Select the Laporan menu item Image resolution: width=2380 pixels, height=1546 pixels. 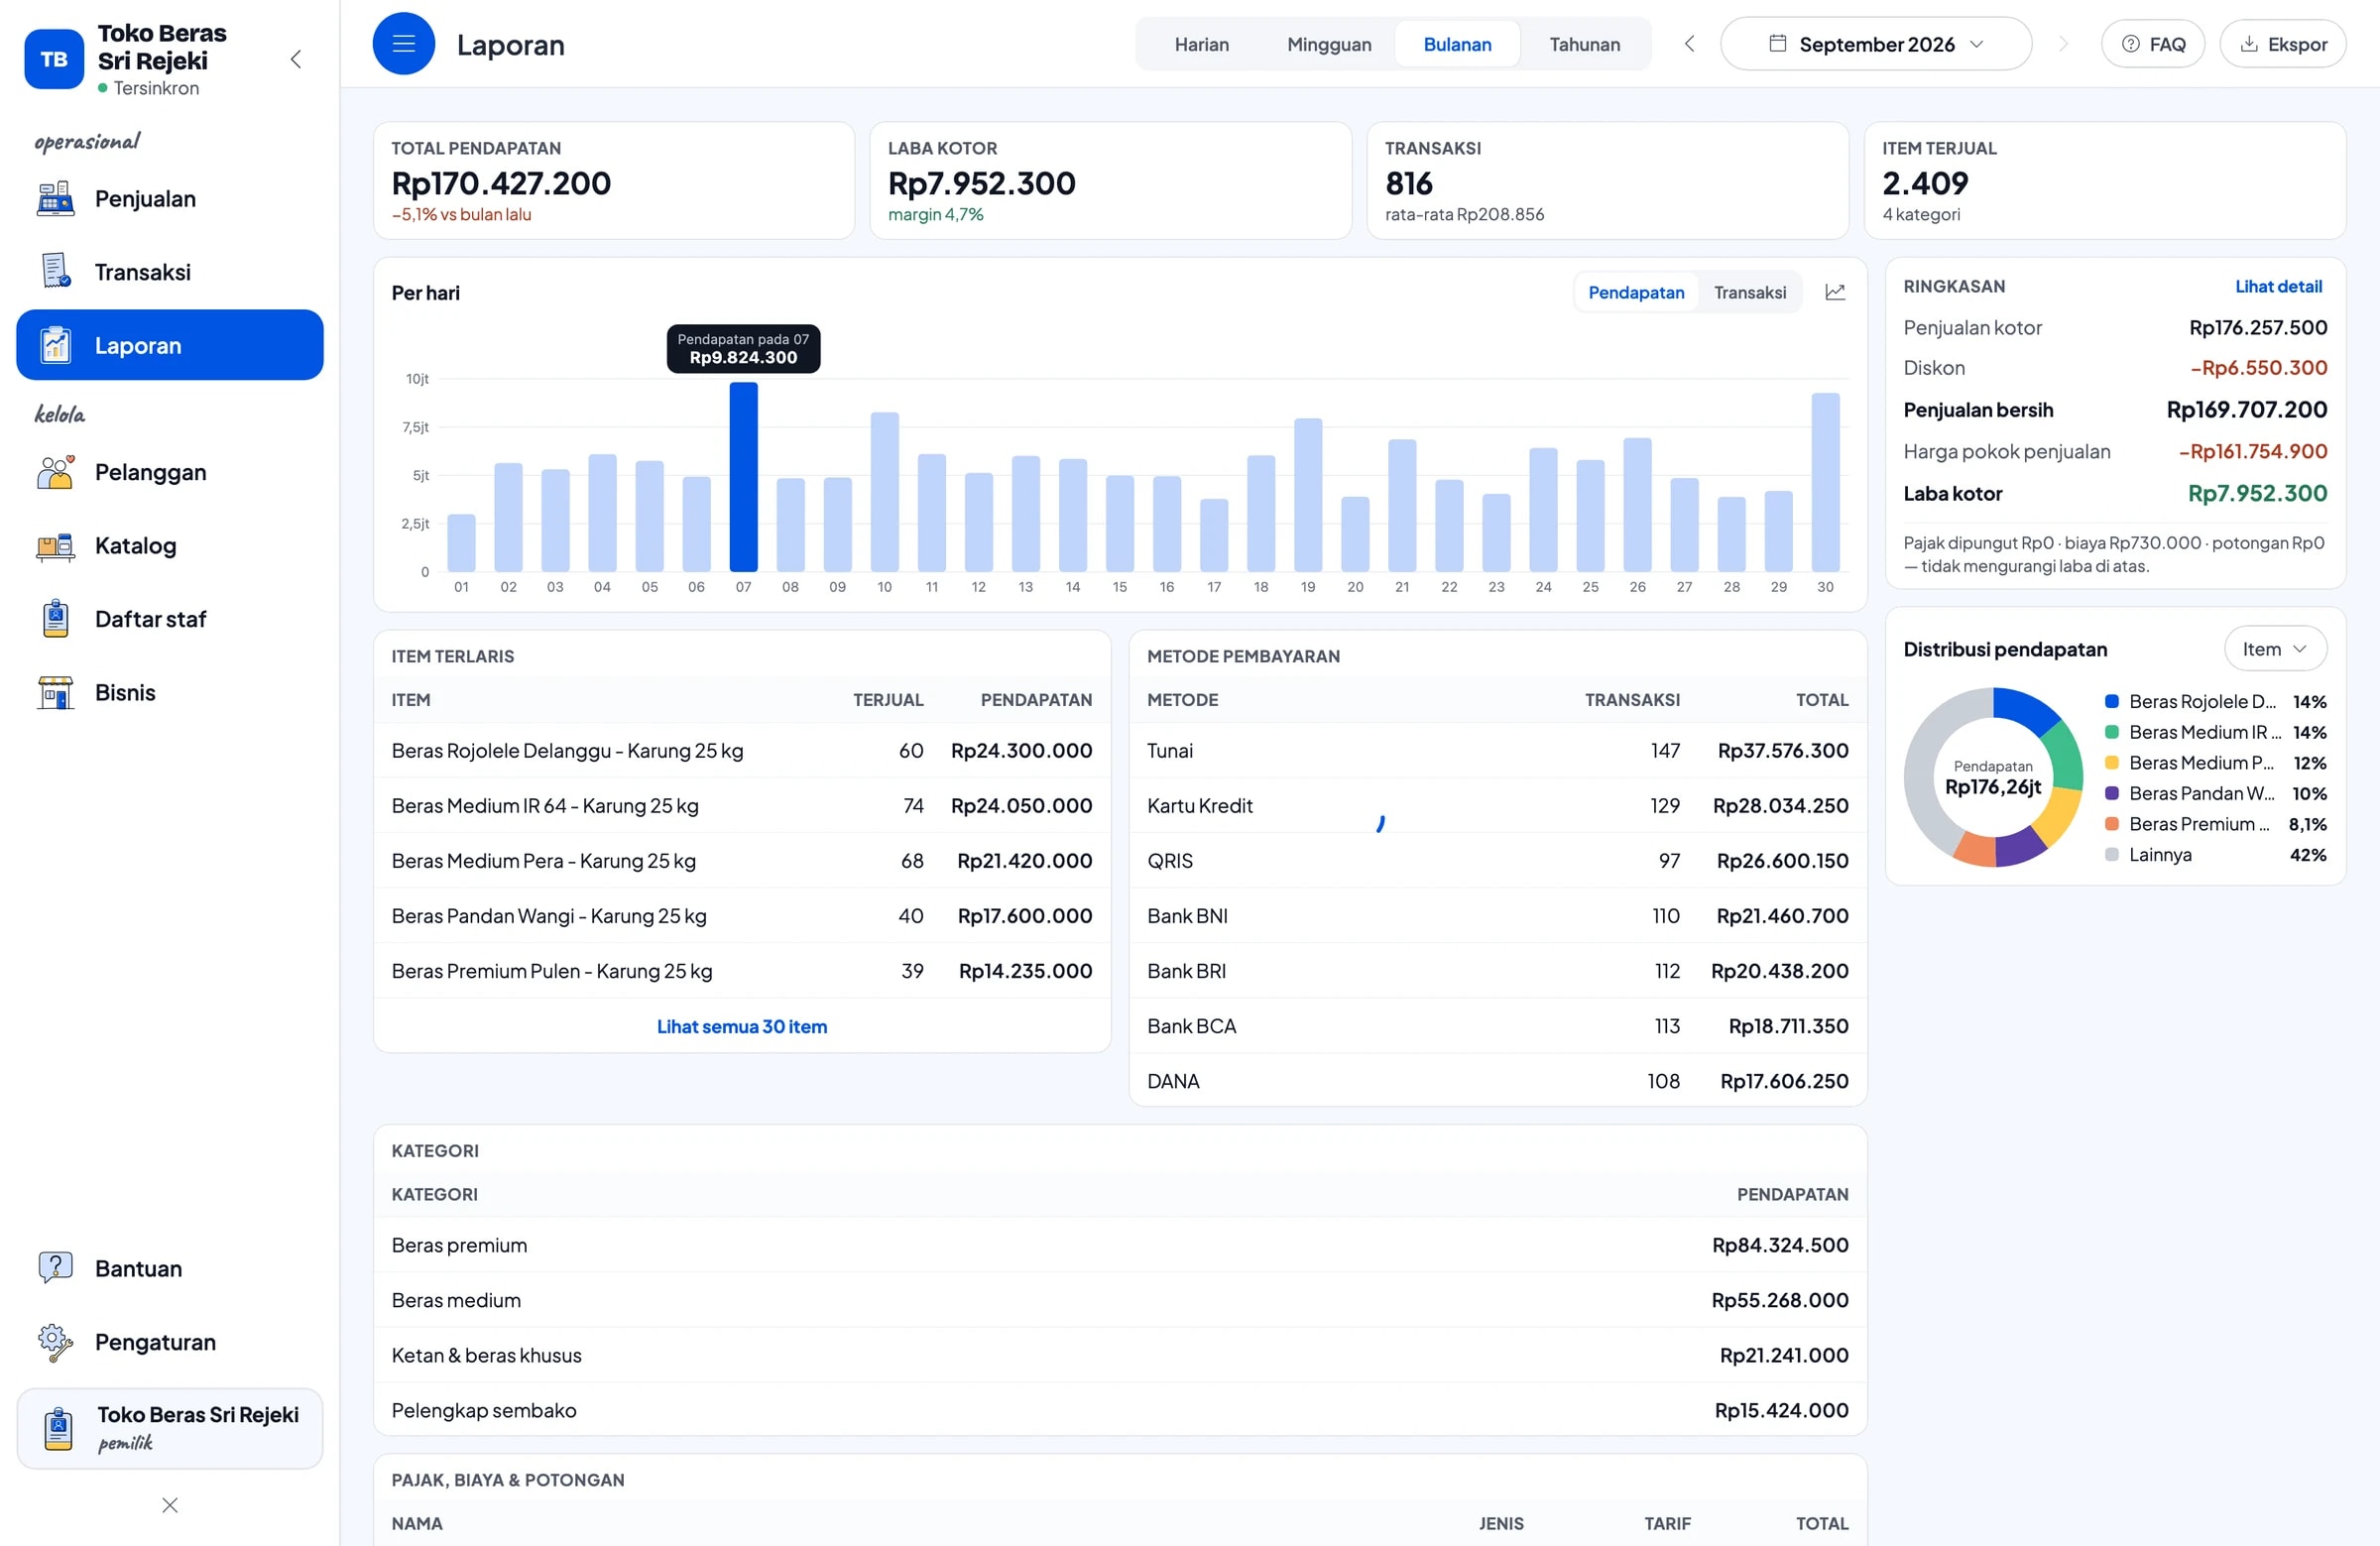click(x=170, y=345)
